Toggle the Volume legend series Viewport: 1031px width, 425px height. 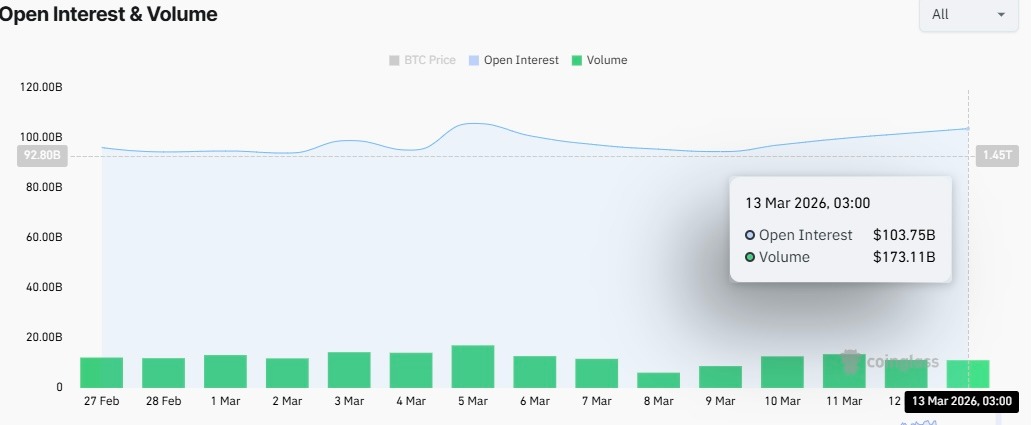[x=598, y=60]
